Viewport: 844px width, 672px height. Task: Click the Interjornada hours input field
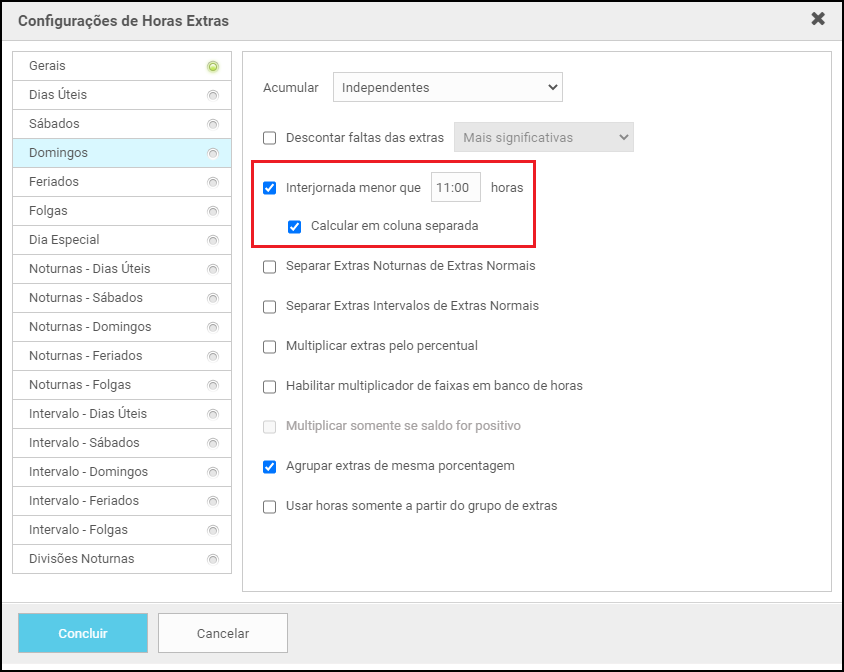455,188
